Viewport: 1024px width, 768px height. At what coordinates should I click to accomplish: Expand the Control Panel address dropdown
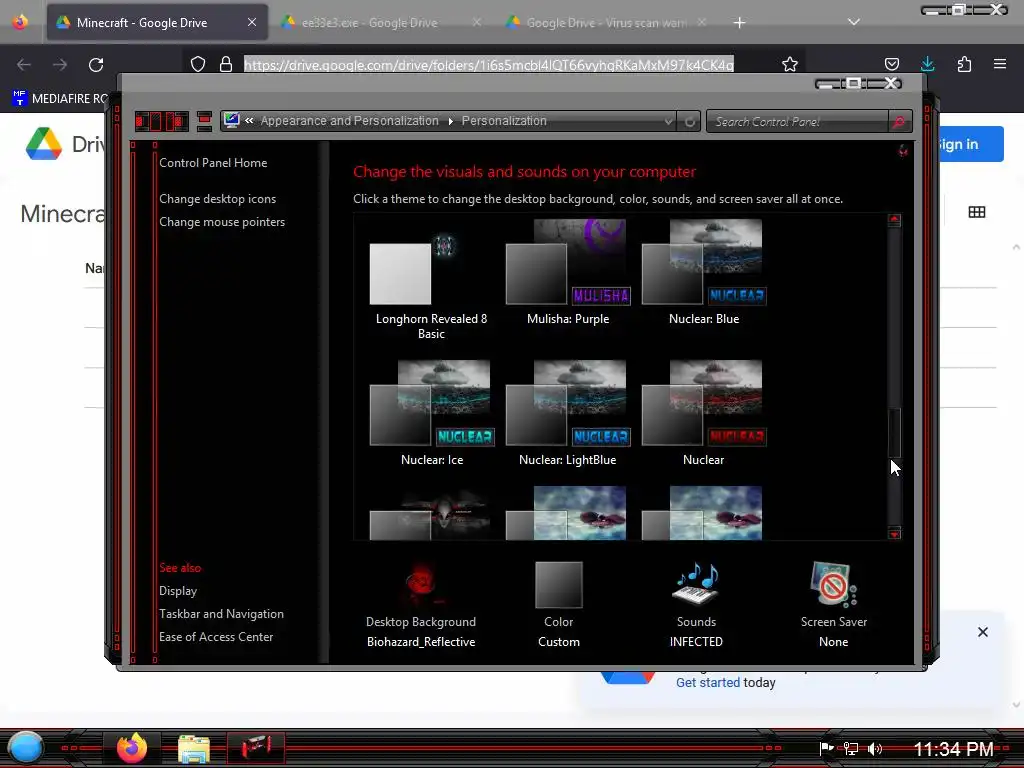pyautogui.click(x=668, y=121)
